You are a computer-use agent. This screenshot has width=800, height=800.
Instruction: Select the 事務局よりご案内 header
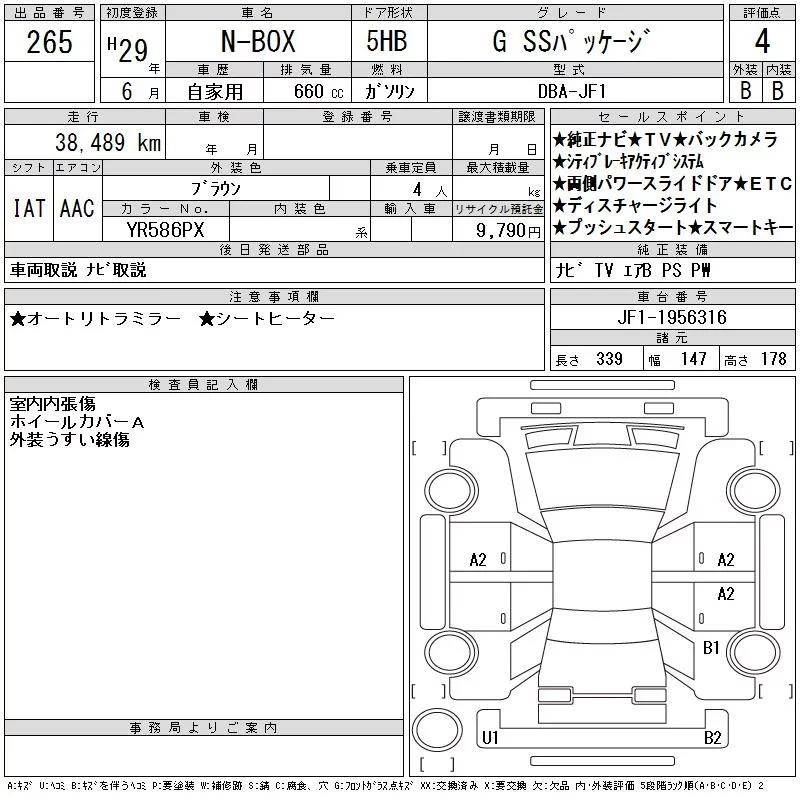[x=203, y=728]
